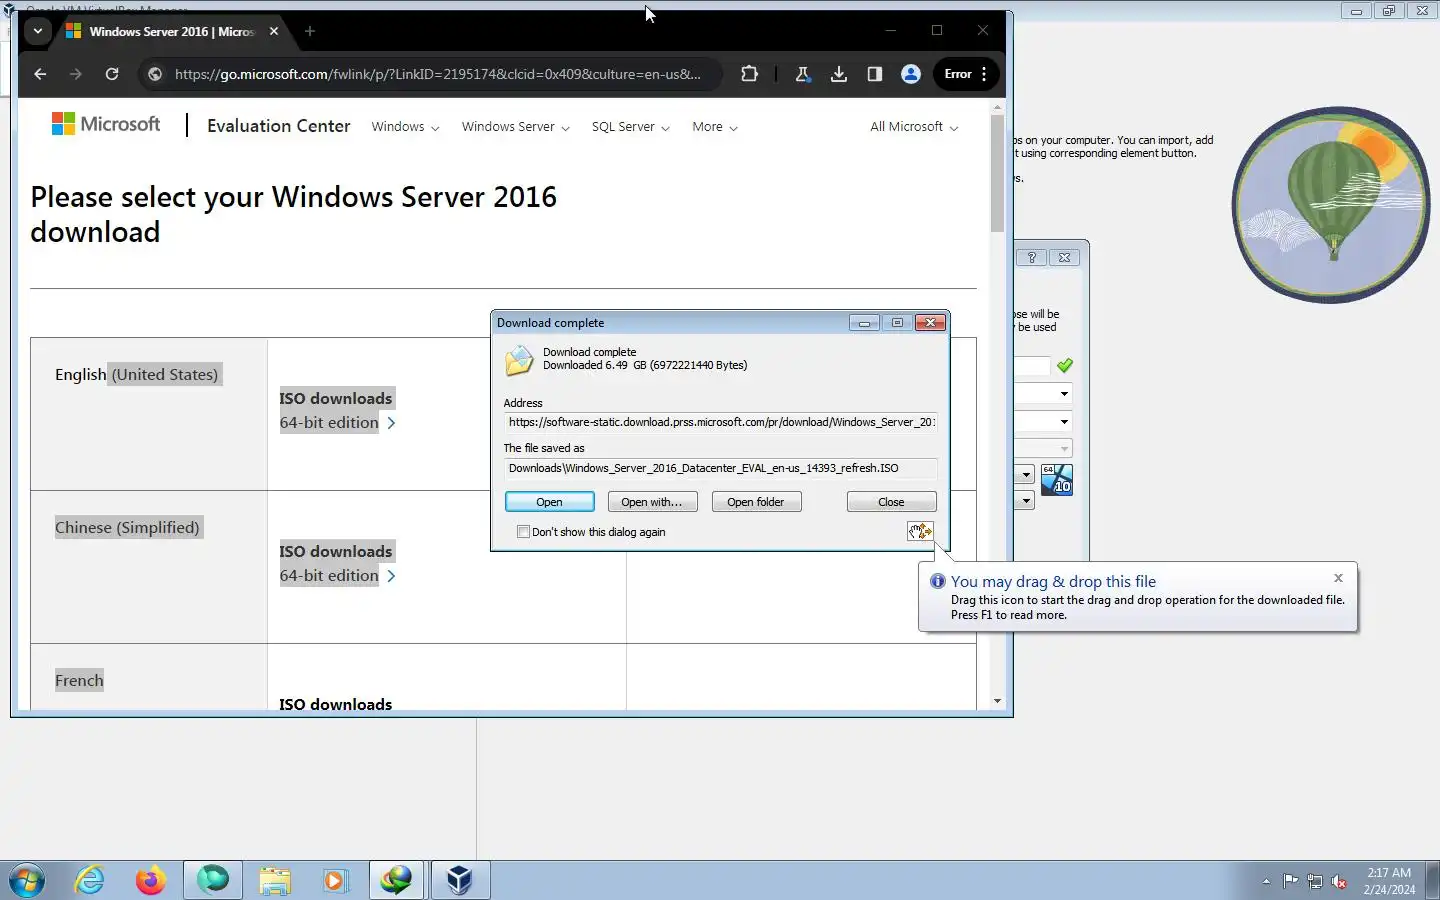1440x900 pixels.
Task: Open File Explorer folder taskbar icon
Action: tap(275, 880)
